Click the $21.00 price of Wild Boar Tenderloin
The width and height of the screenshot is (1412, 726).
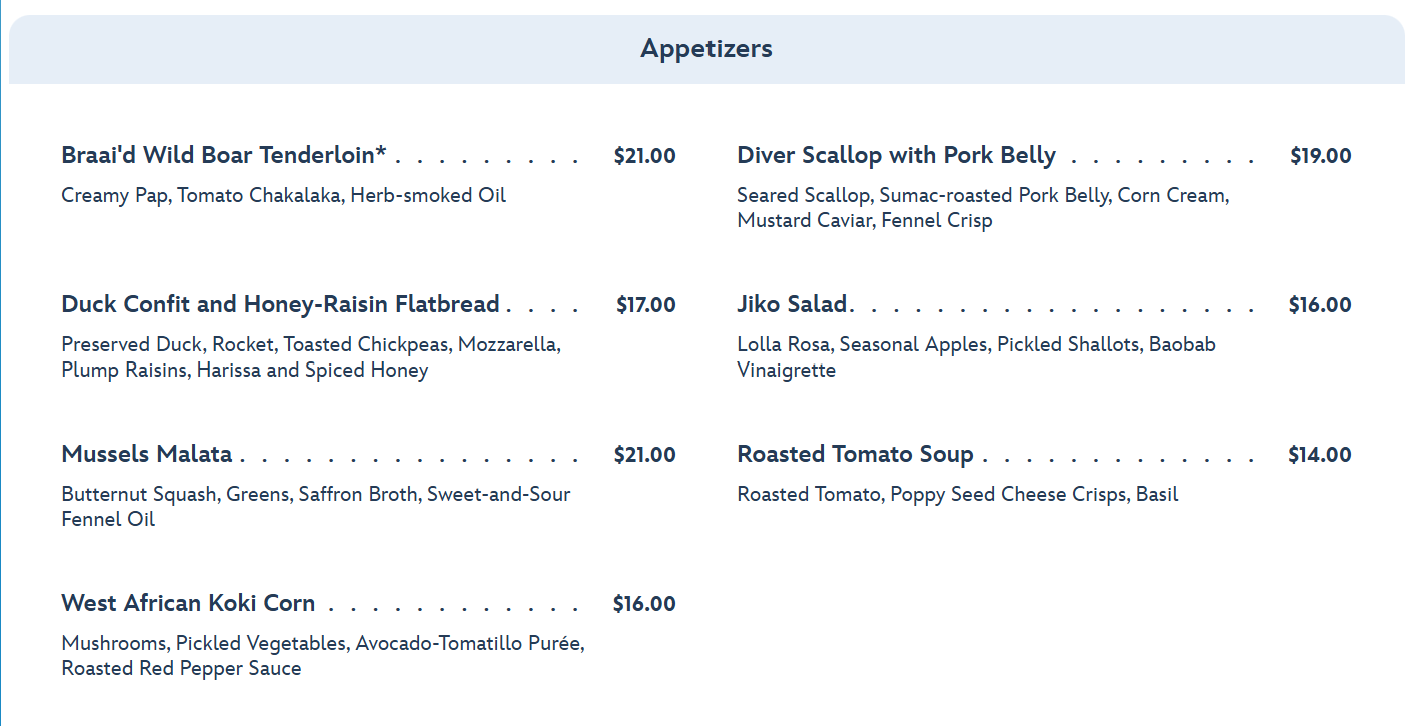pos(644,156)
